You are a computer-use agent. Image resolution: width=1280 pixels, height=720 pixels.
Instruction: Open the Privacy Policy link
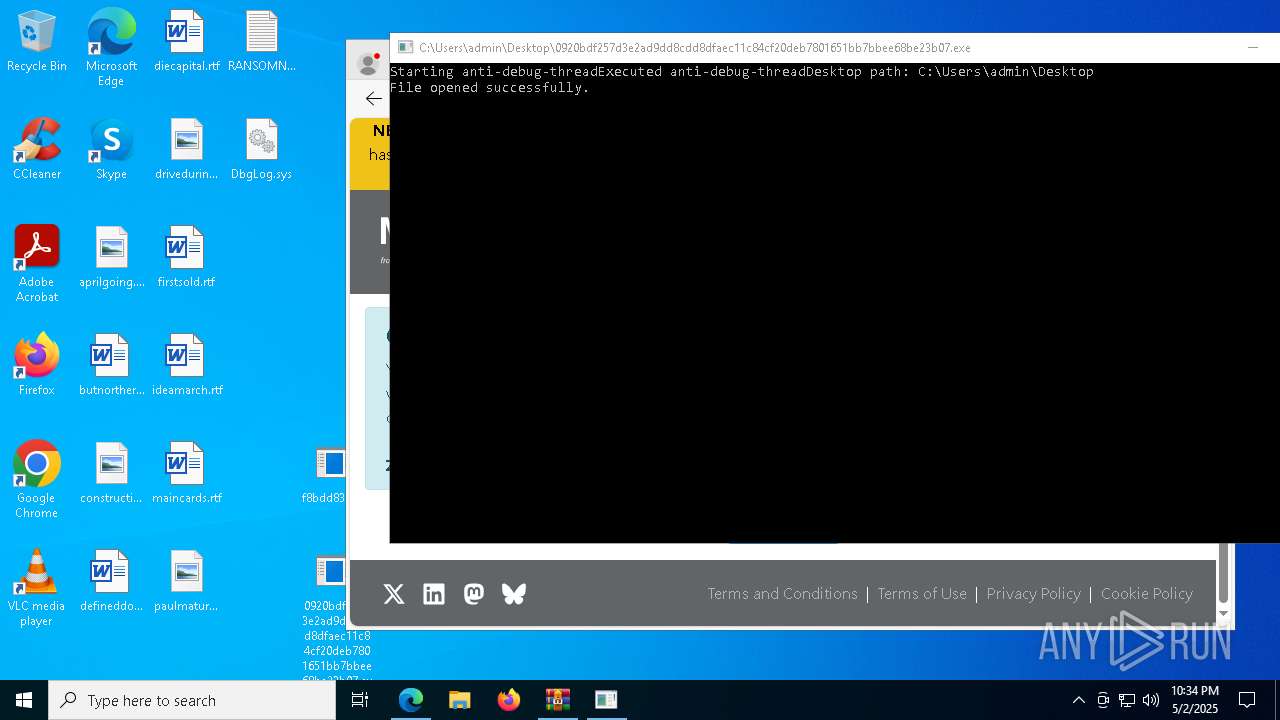[1033, 594]
